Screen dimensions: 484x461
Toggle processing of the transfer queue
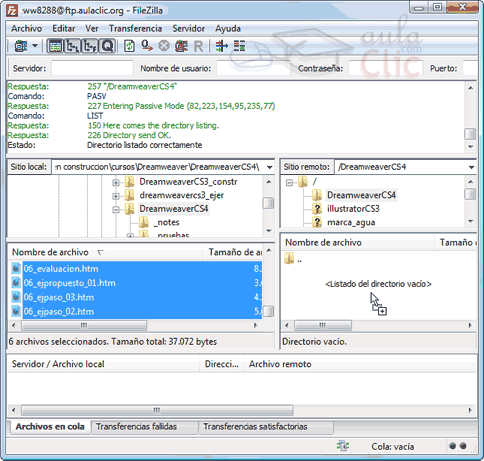click(x=147, y=46)
